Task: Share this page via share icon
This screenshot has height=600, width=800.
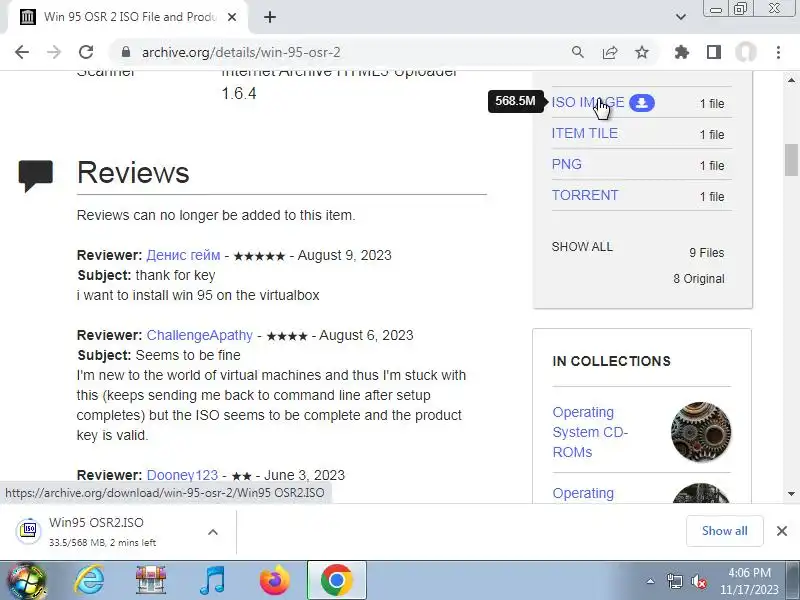Action: coord(610,52)
